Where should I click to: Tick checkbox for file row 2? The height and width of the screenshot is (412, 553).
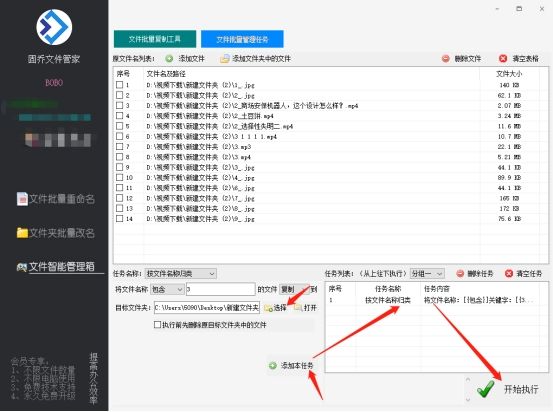[120, 95]
